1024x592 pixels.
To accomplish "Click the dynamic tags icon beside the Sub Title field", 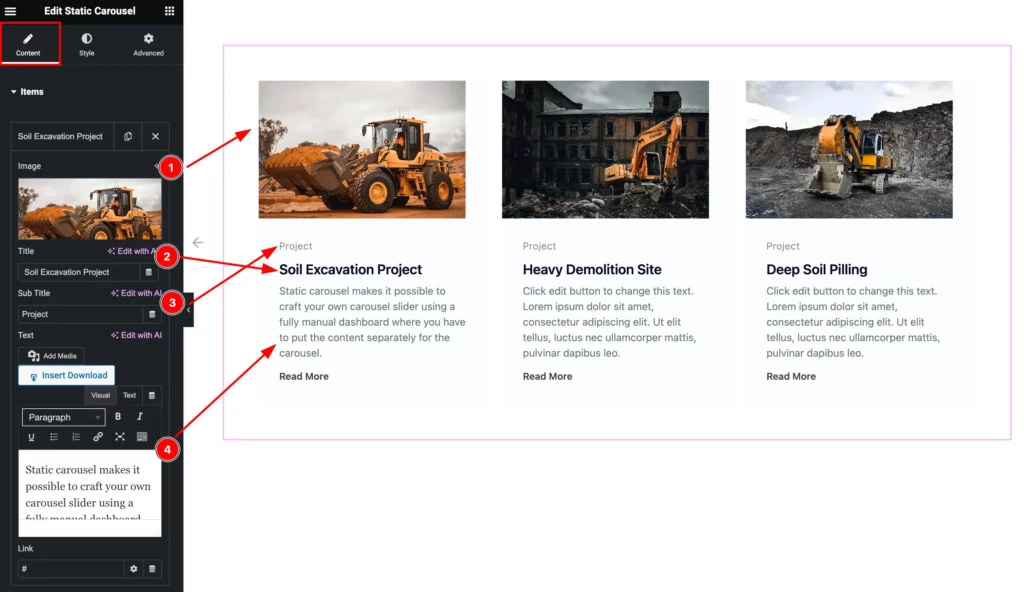I will [152, 314].
